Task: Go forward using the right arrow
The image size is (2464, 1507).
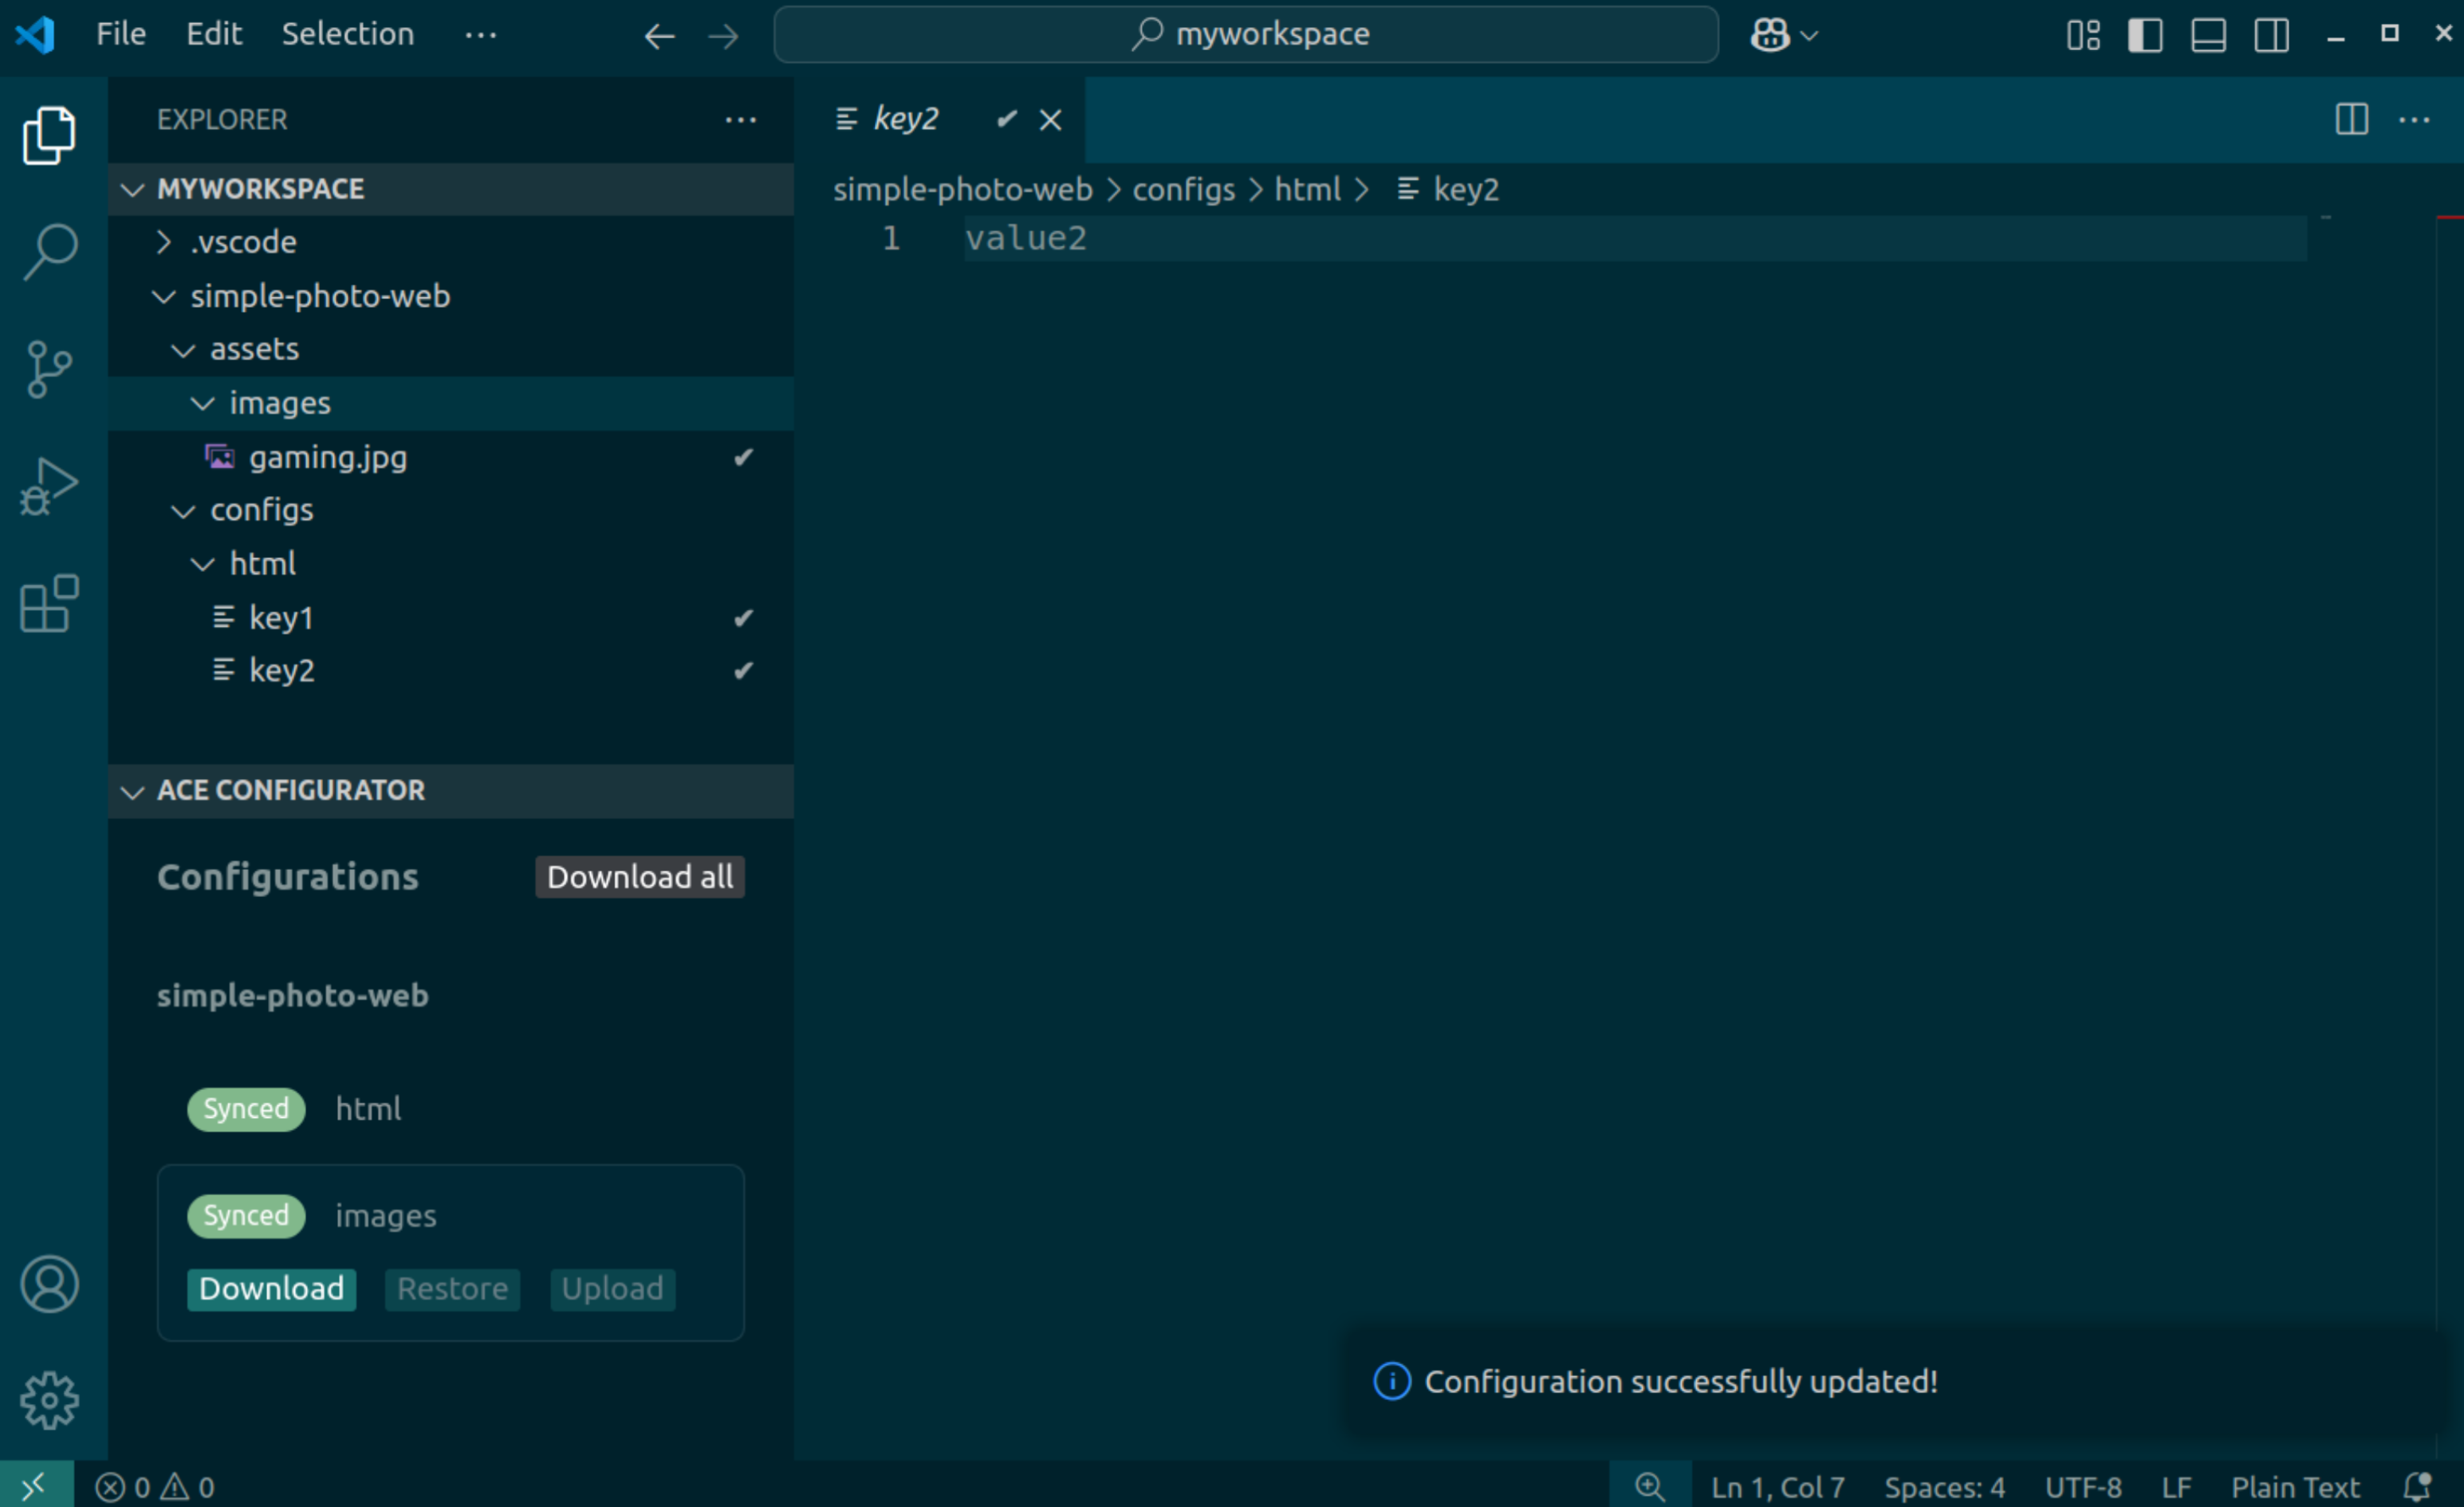Action: 723,37
